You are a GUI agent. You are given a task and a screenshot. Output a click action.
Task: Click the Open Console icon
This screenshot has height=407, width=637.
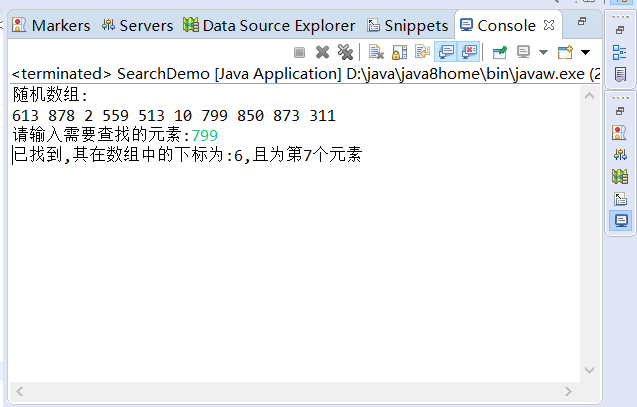point(566,52)
